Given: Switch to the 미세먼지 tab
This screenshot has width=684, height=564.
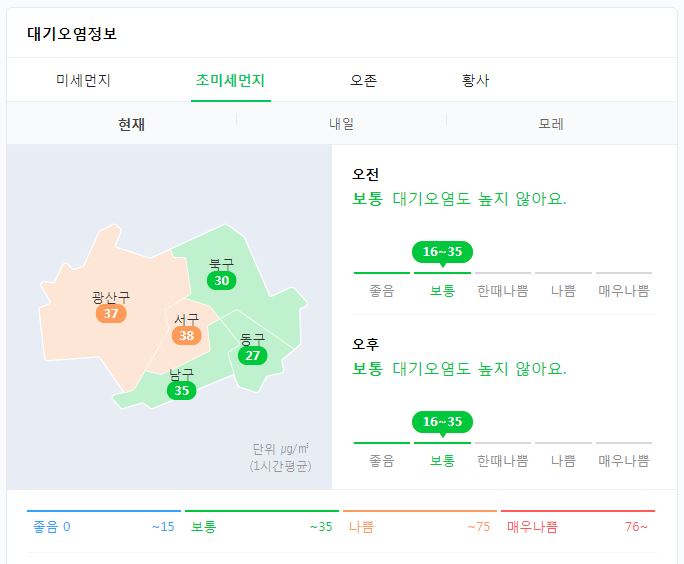Looking at the screenshot, I should pos(83,80).
